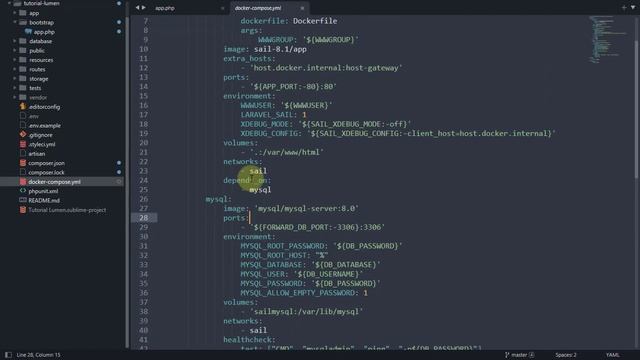Open composer.lock in the sidebar
Viewport: 640px width, 360px height.
(x=46, y=172)
